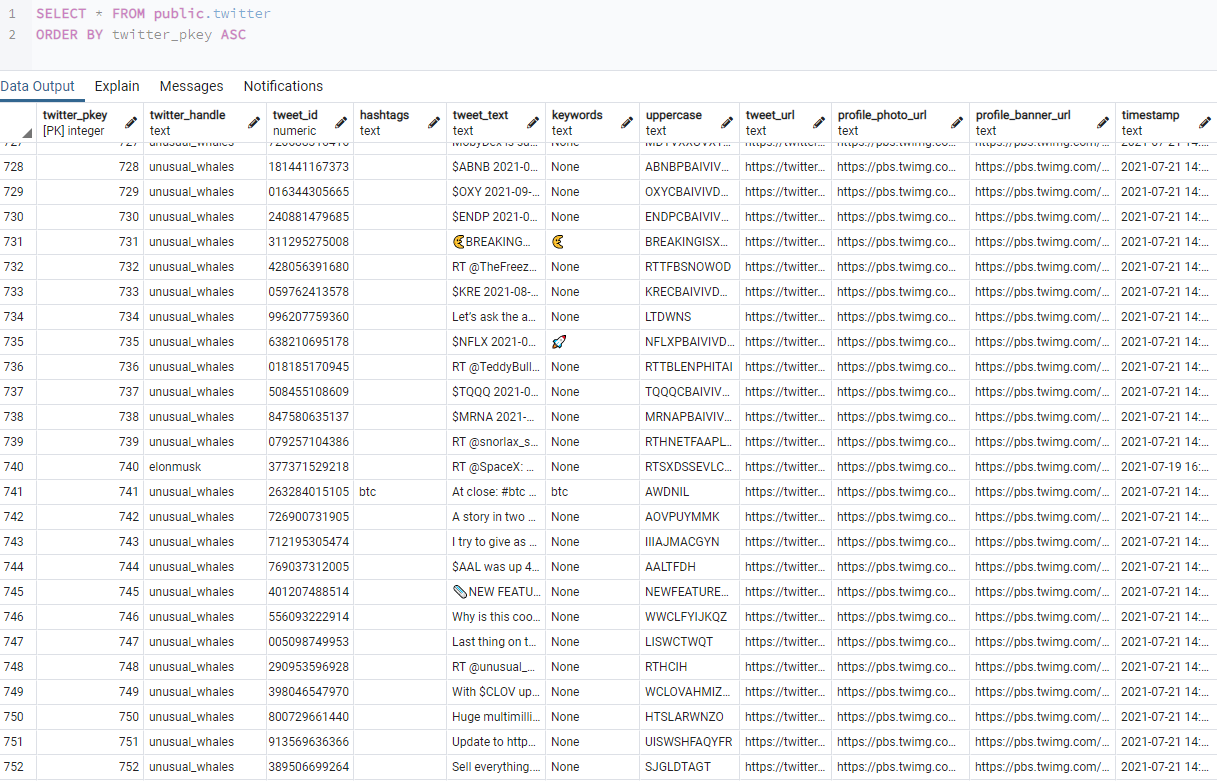Image resolution: width=1217 pixels, height=781 pixels.
Task: Click tweet text '$NFLX 2021-0...'
Action: click(495, 342)
